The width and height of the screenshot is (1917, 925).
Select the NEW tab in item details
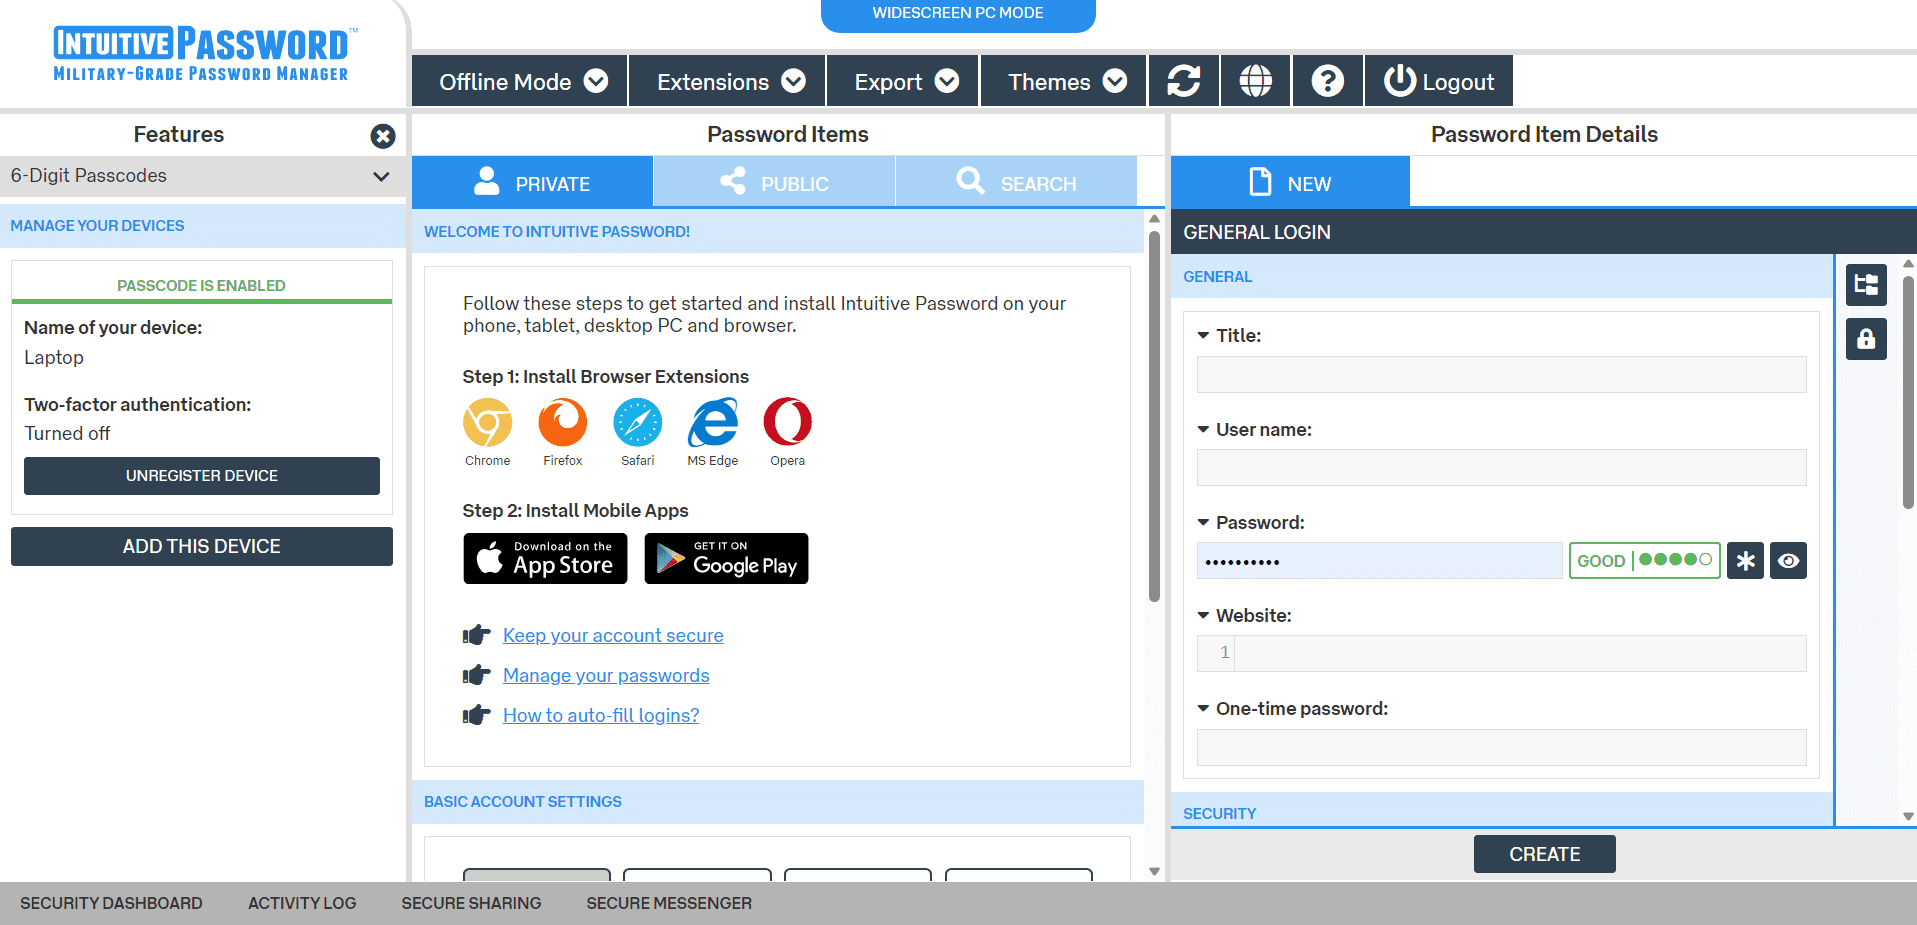pyautogui.click(x=1290, y=182)
